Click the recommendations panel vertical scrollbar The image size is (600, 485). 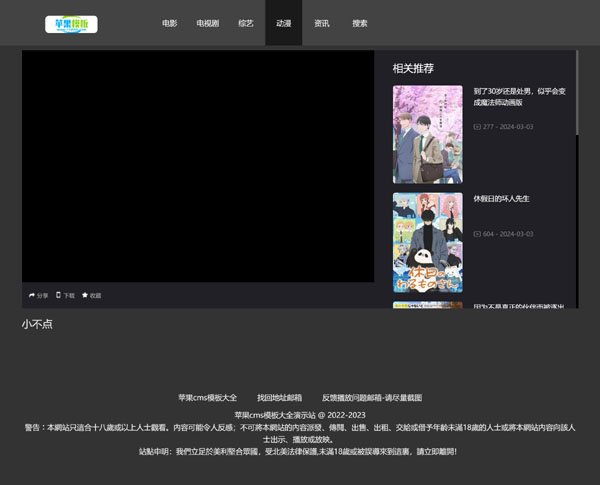click(577, 180)
